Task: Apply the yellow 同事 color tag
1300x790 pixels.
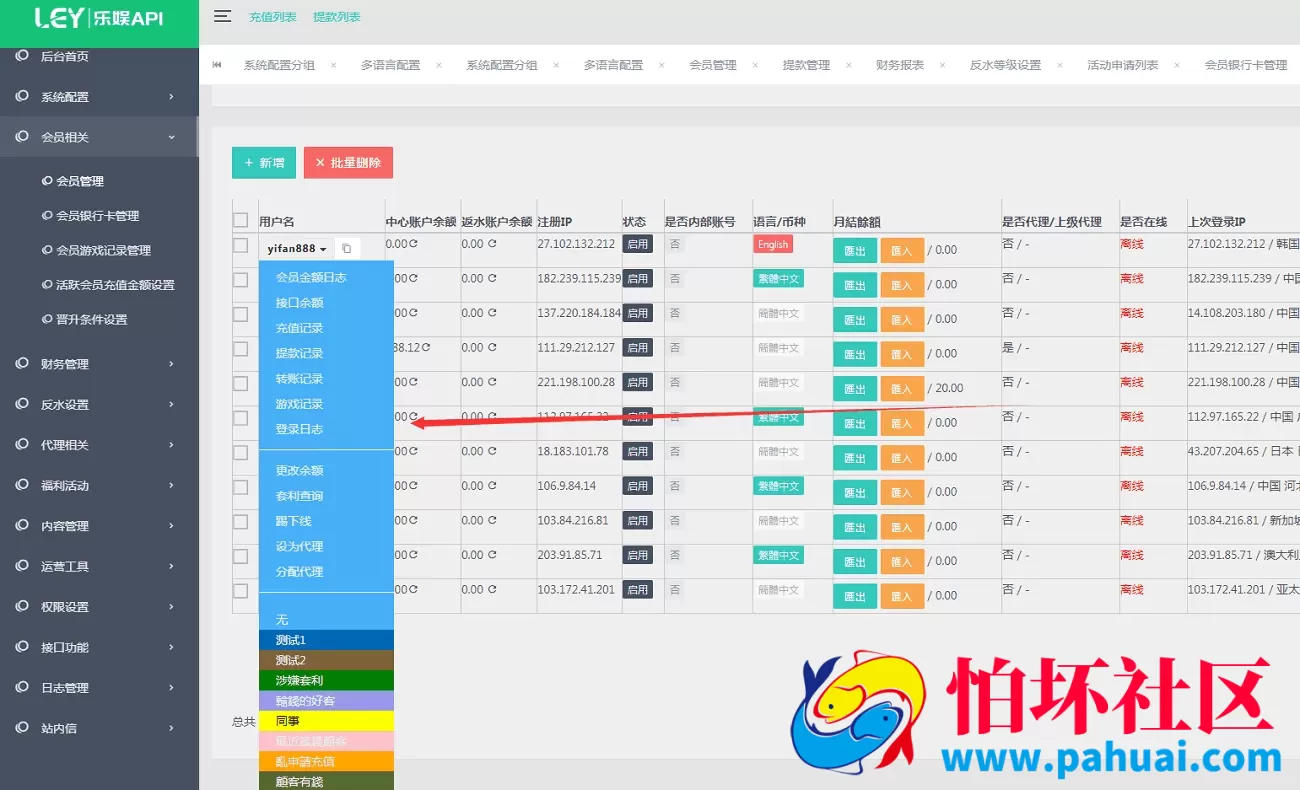Action: pyautogui.click(x=326, y=721)
